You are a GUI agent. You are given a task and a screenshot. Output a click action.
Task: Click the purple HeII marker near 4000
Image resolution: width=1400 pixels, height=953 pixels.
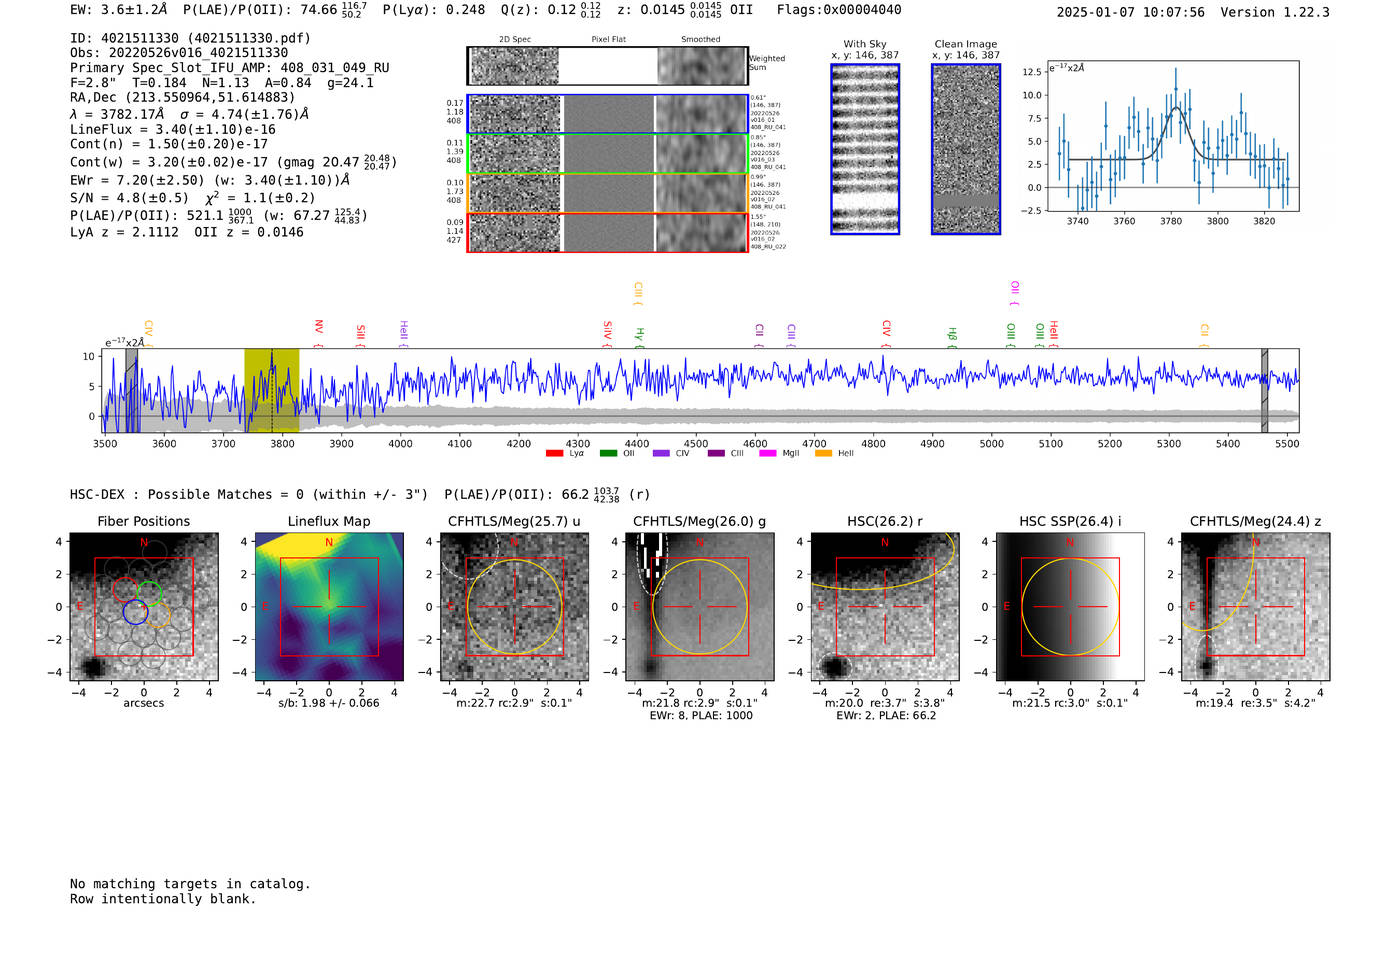pos(404,333)
